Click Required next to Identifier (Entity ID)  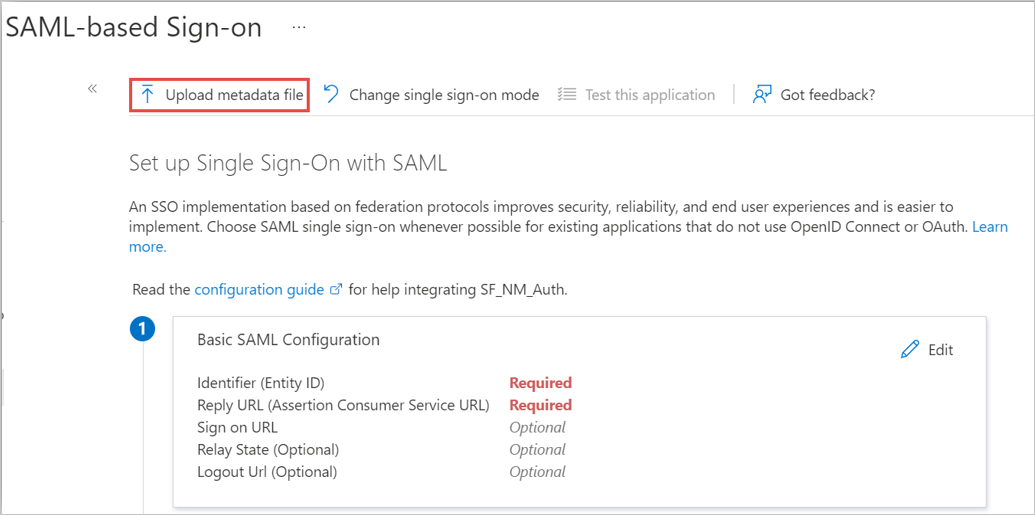(540, 383)
